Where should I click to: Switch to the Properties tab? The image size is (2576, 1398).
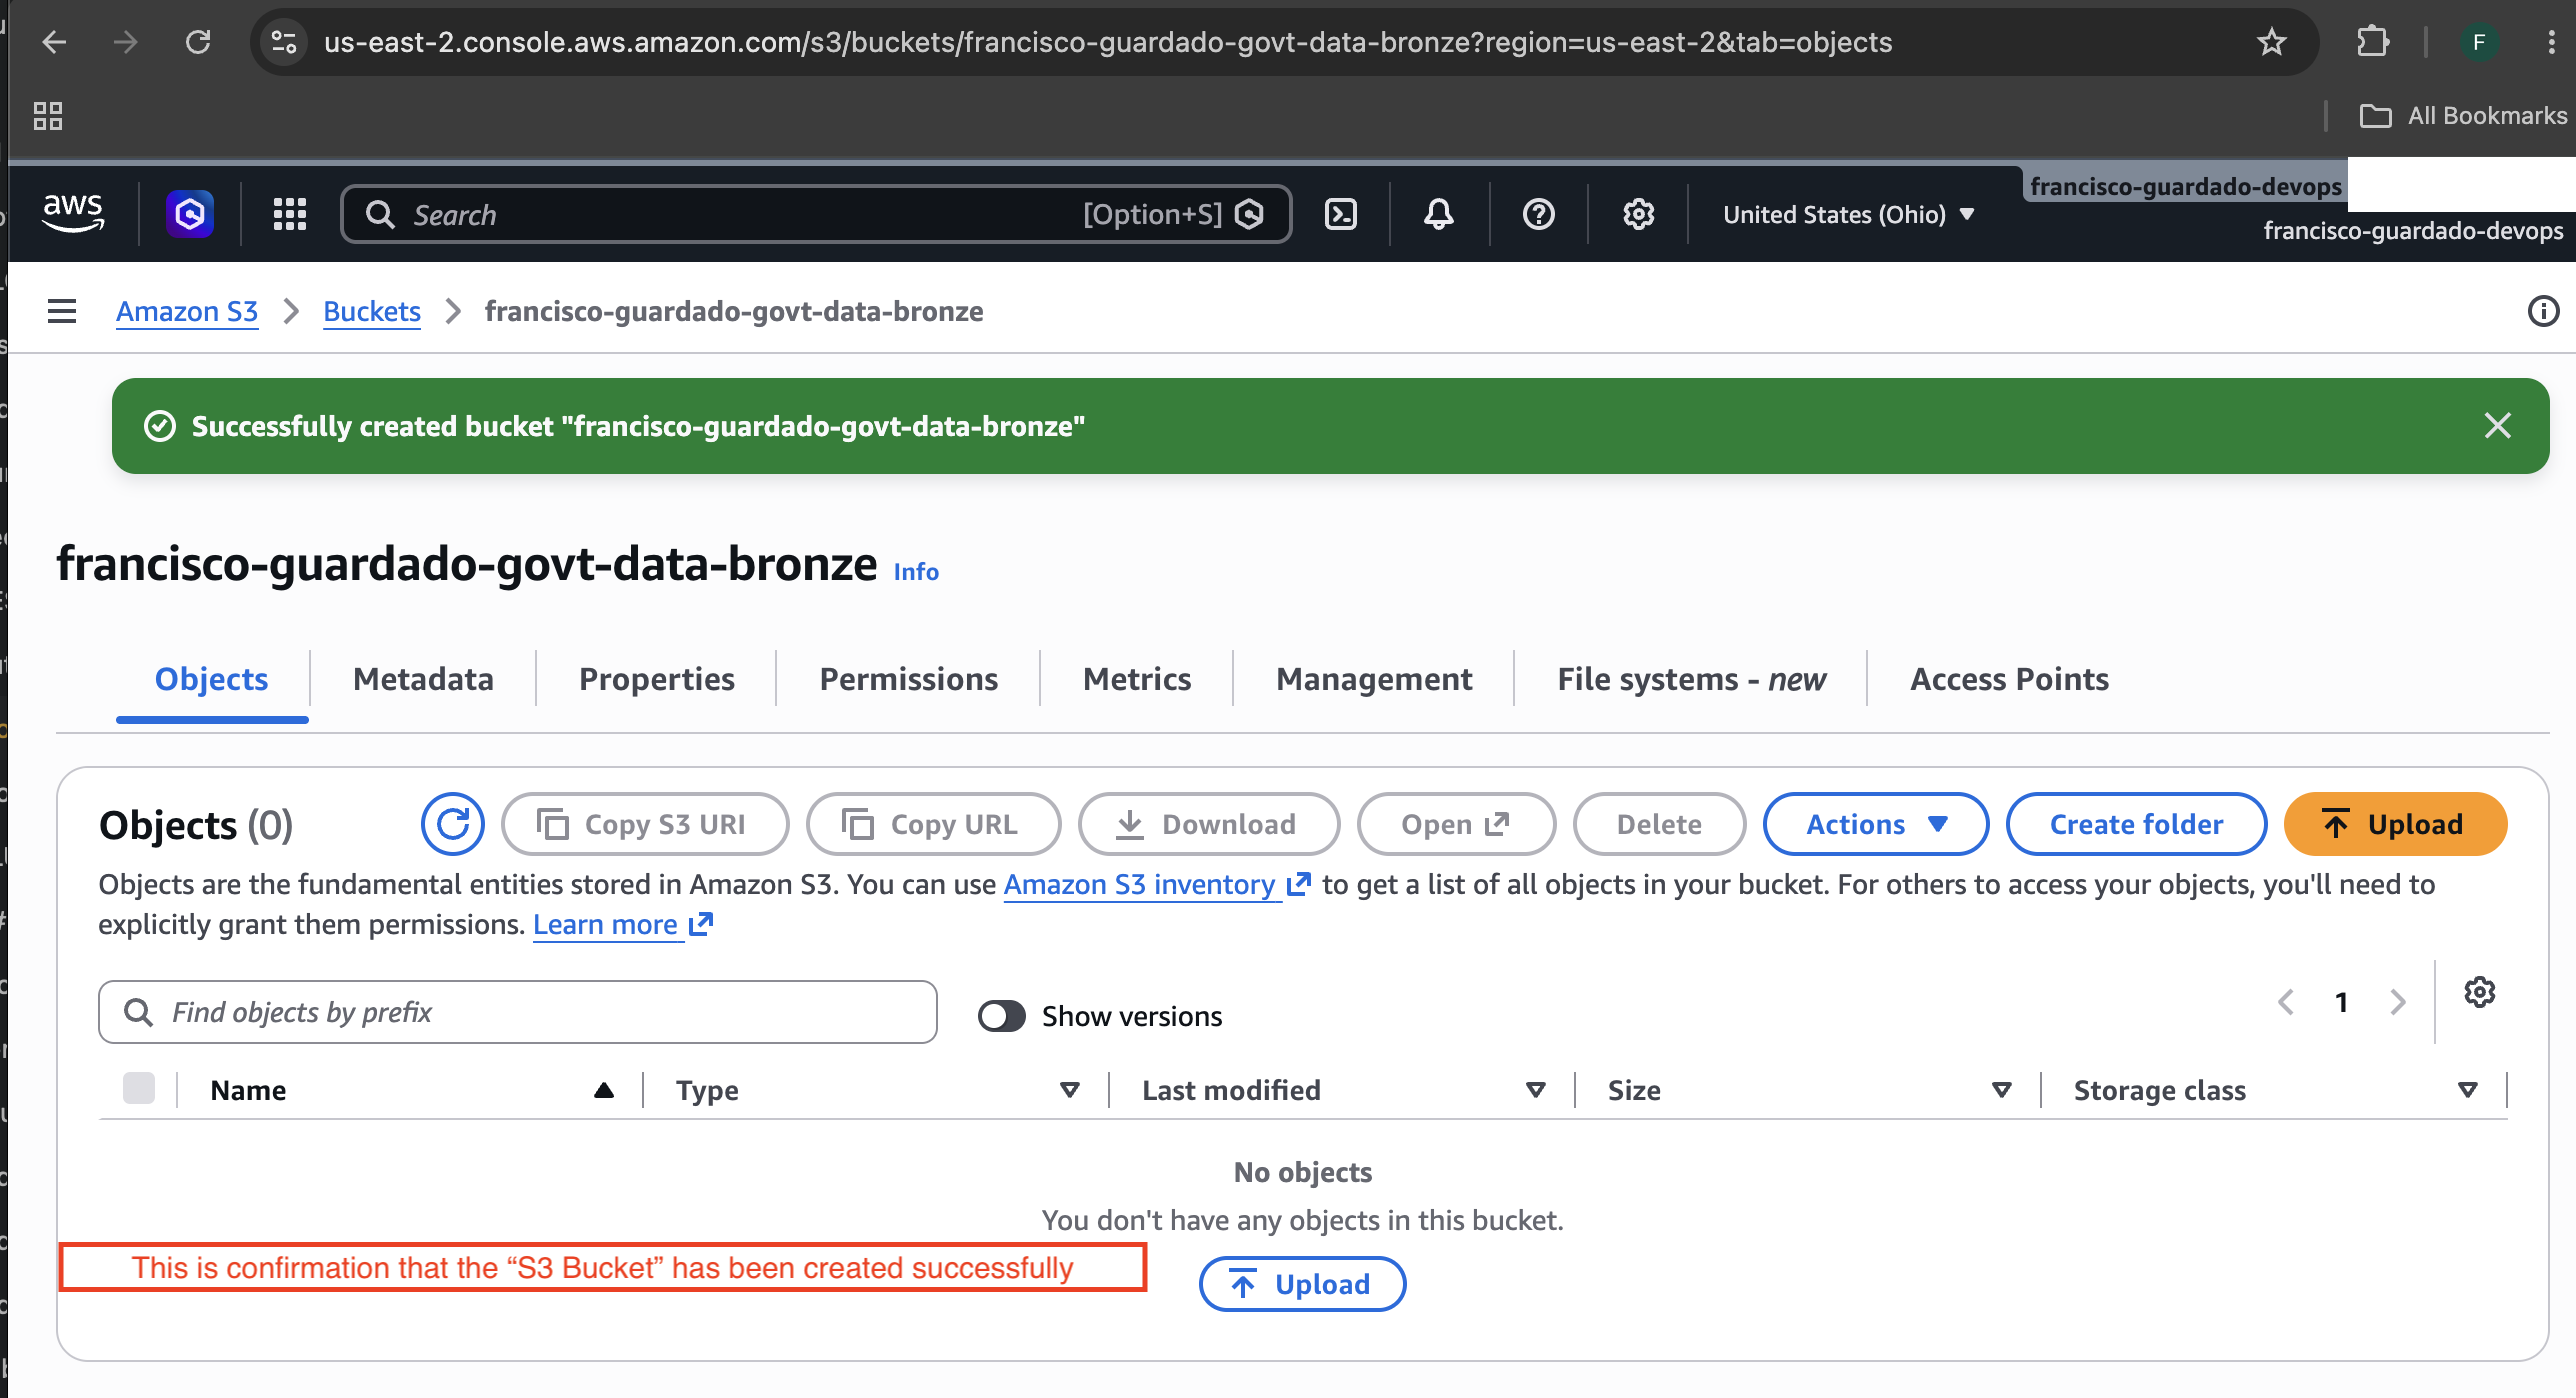point(657,679)
